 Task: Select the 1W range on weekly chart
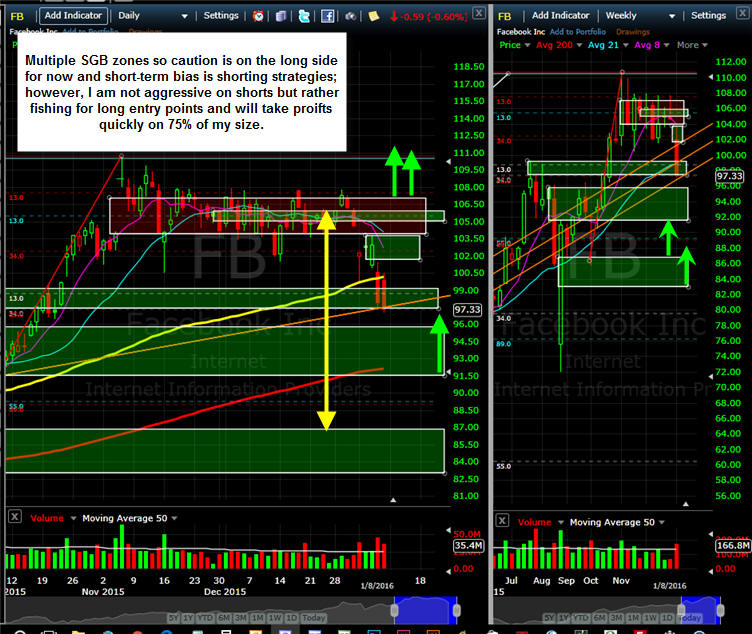pyautogui.click(x=651, y=618)
